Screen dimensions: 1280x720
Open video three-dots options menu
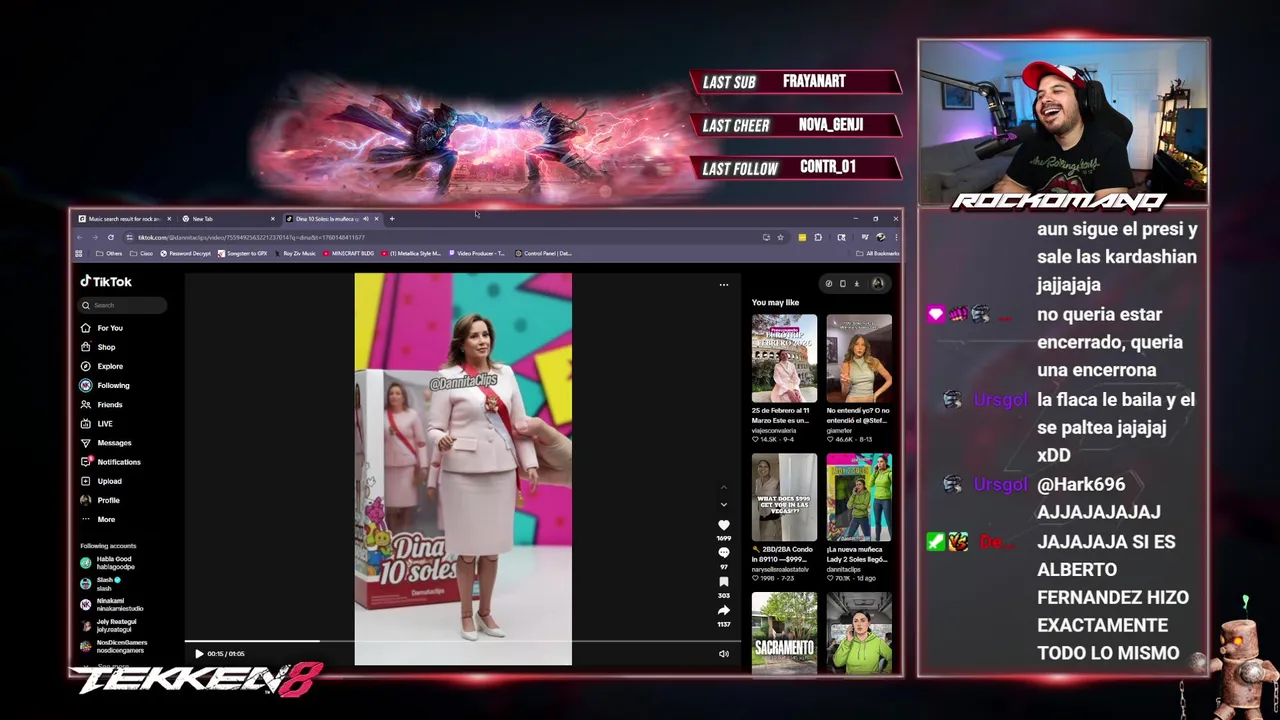coord(724,284)
